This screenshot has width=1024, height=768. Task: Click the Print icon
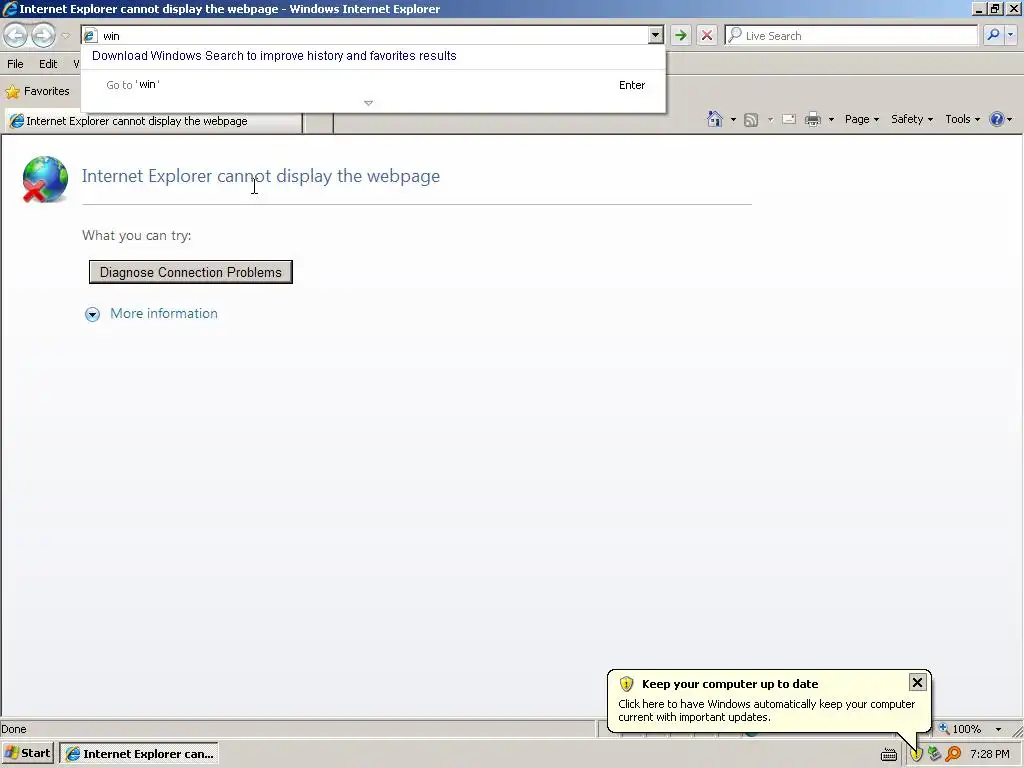[x=812, y=119]
